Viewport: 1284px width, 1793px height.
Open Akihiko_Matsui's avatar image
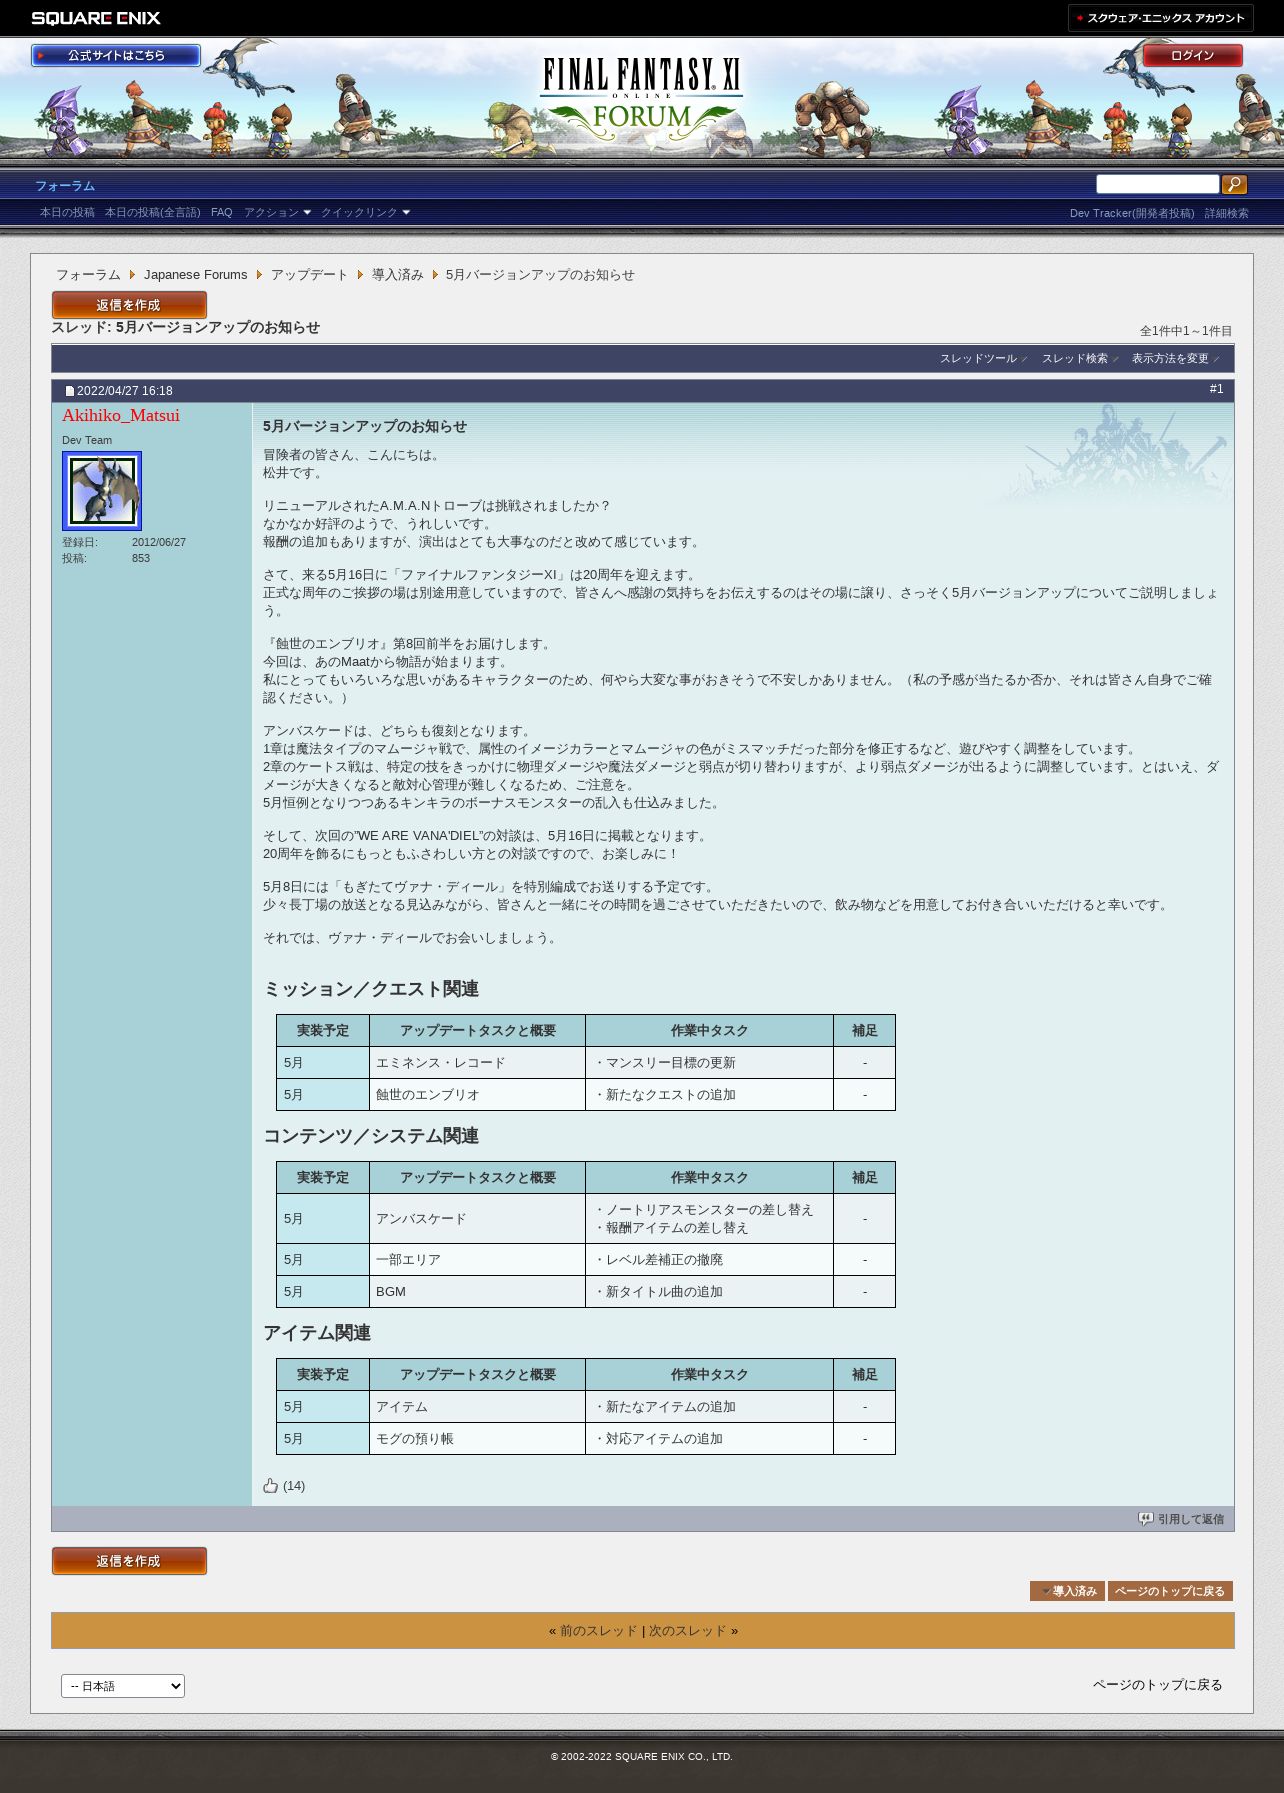(102, 490)
